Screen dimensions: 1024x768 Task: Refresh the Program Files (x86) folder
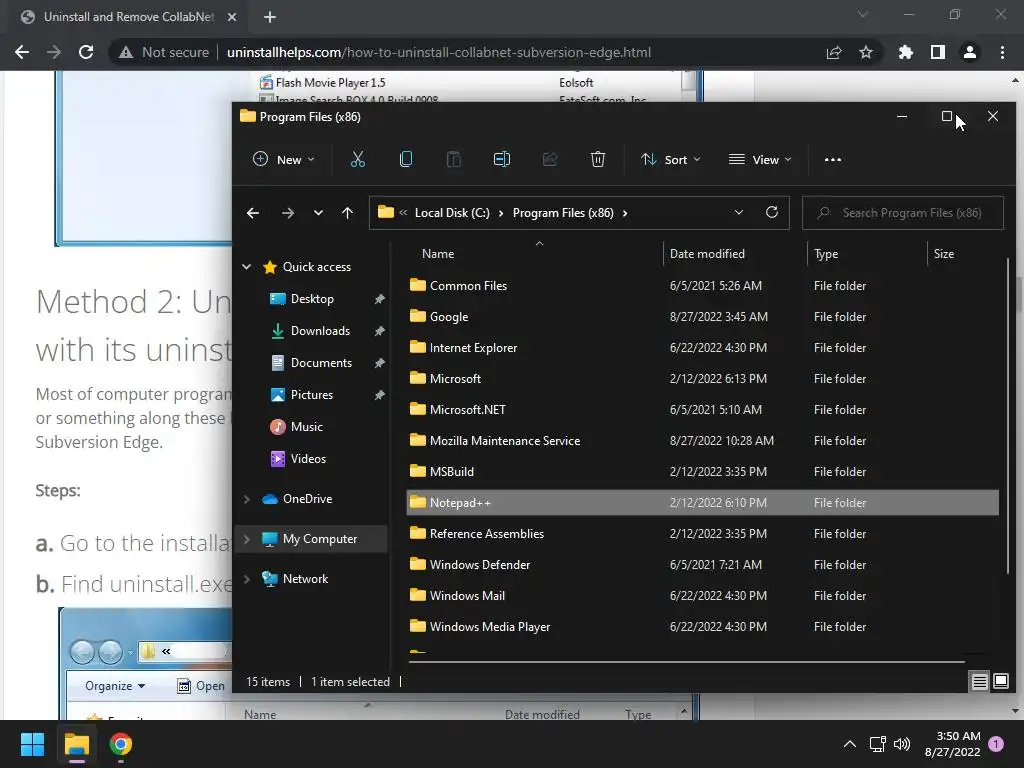771,212
